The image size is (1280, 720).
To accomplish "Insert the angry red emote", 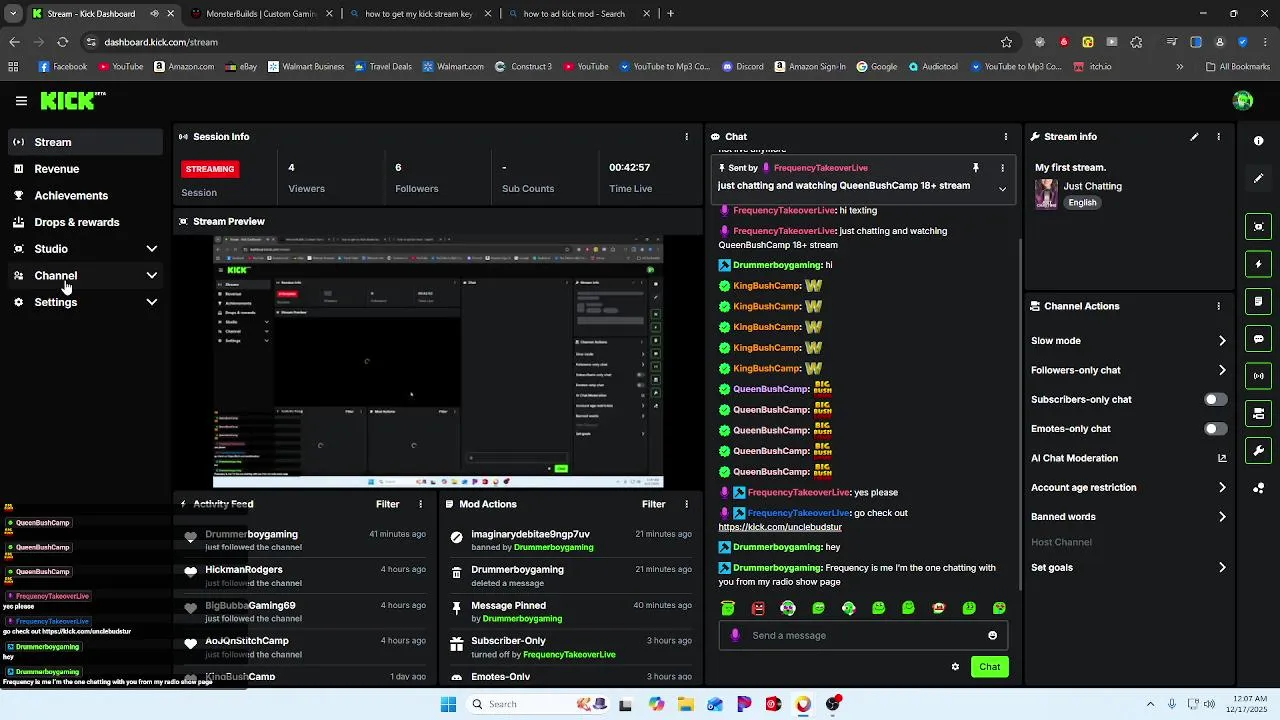I will pos(758,608).
